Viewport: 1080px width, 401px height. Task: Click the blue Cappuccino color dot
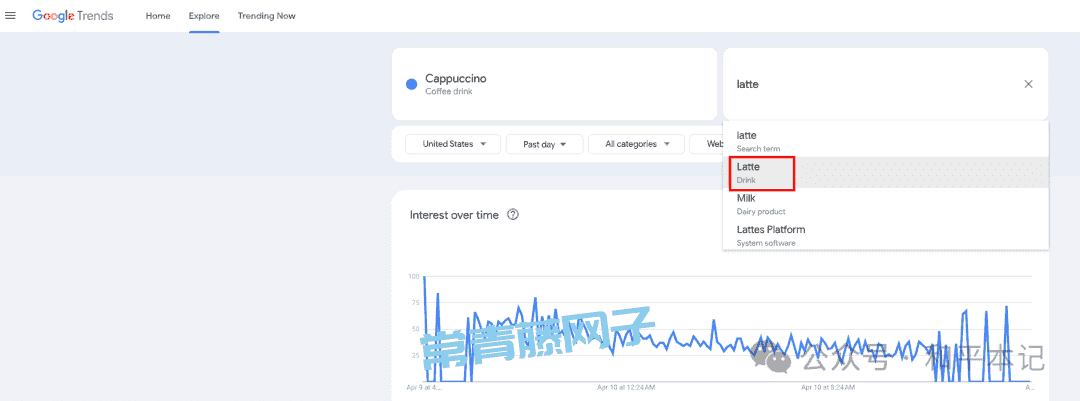point(412,85)
